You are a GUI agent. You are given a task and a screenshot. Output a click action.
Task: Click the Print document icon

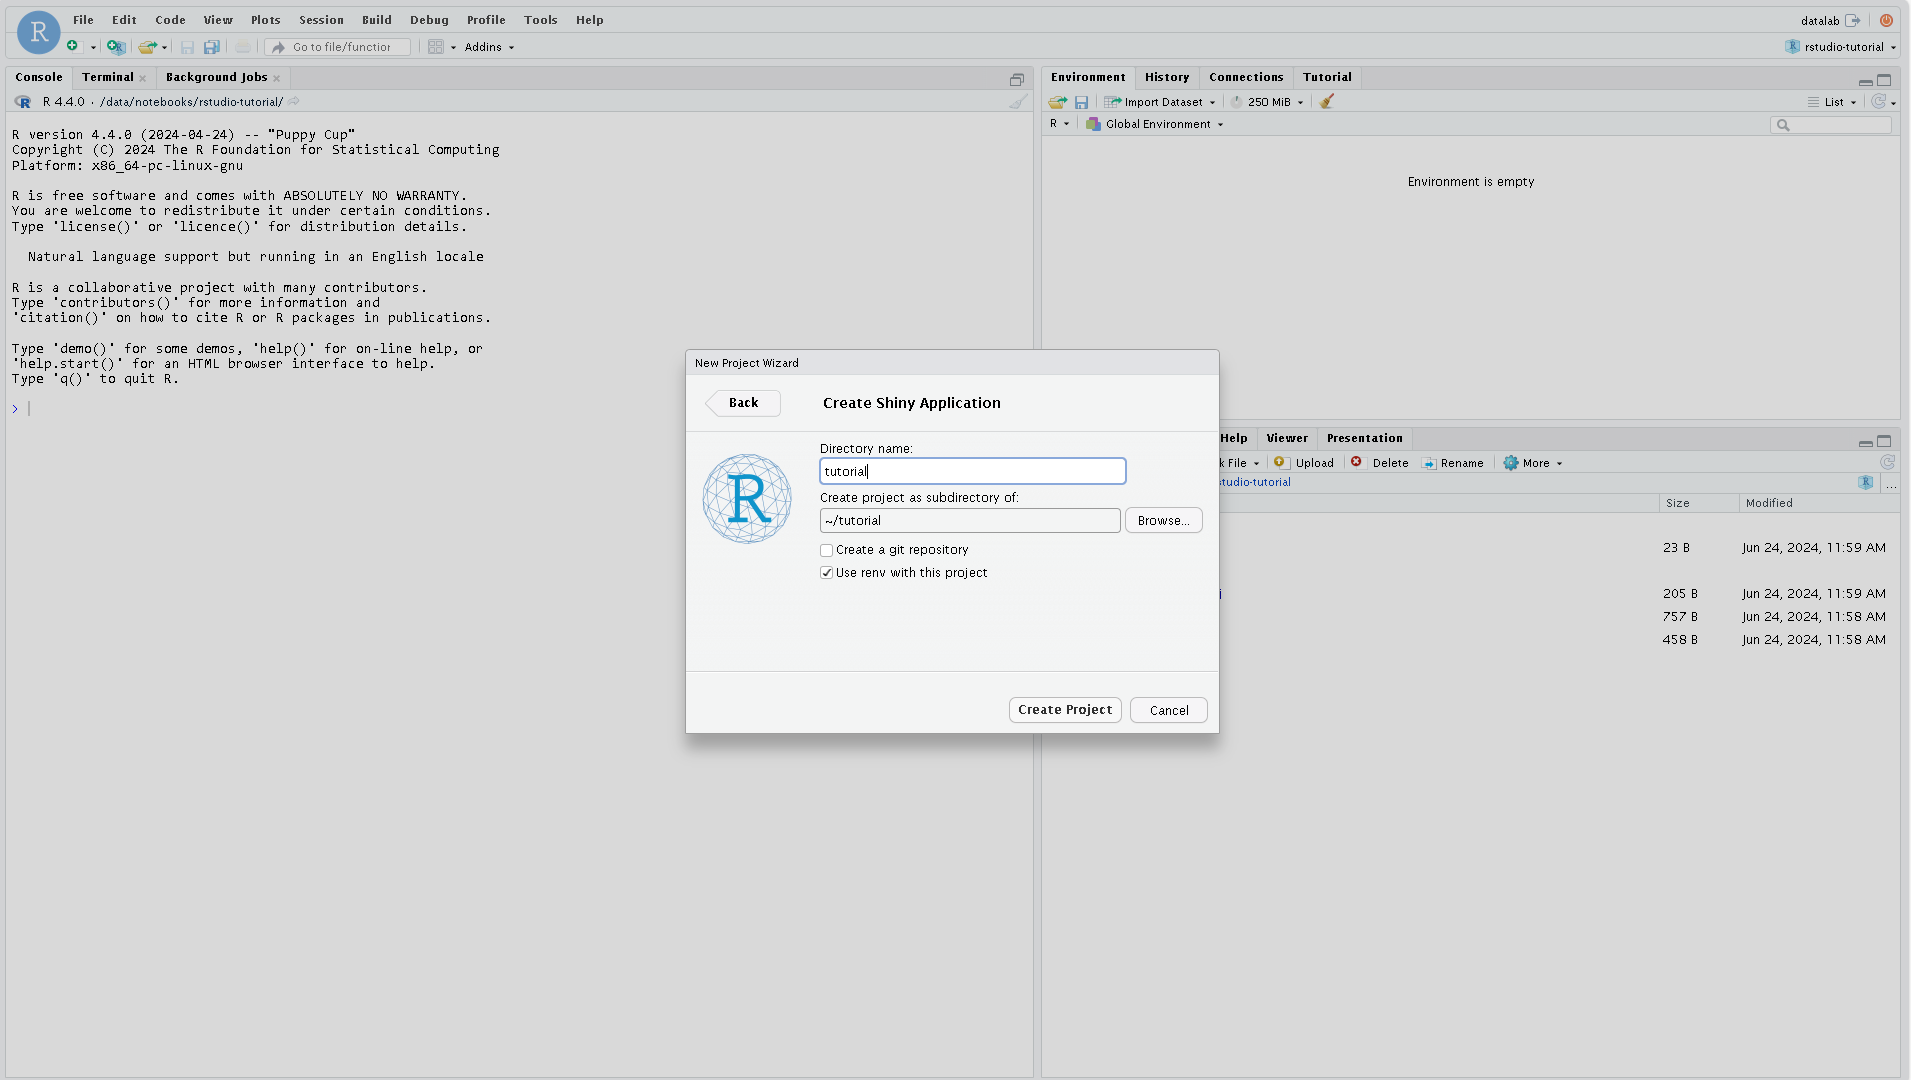pos(243,47)
